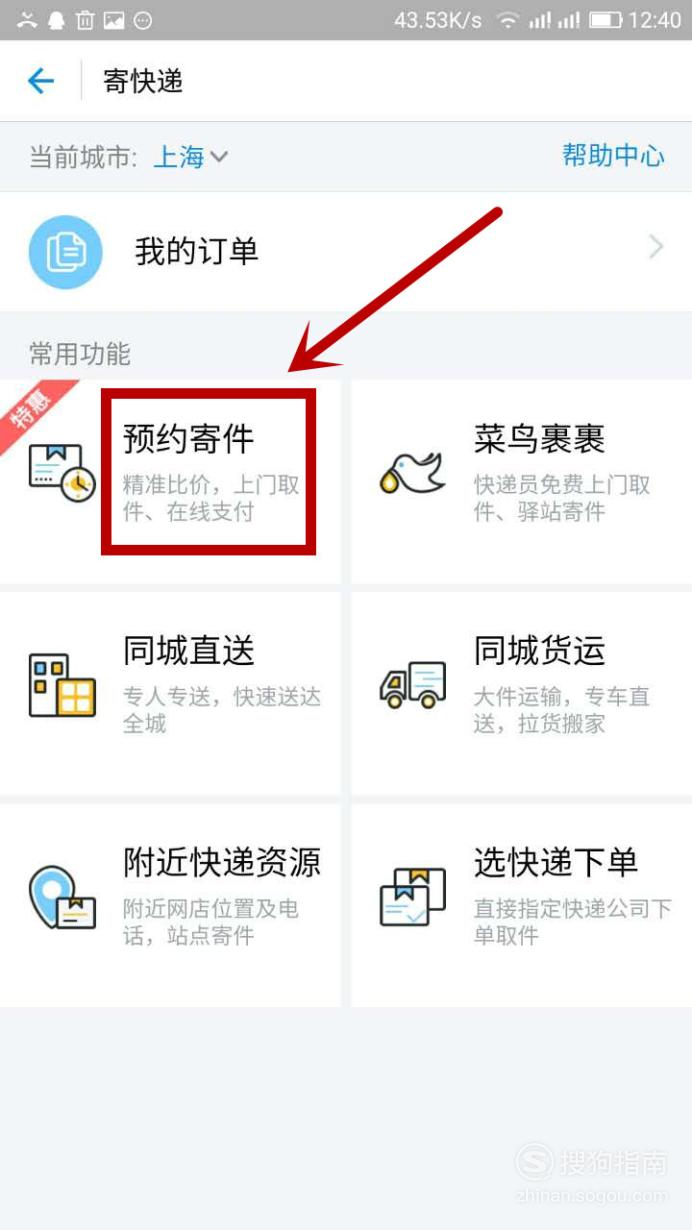The height and width of the screenshot is (1230, 692).
Task: Tap the 同城货运 truck icon
Action: (412, 686)
